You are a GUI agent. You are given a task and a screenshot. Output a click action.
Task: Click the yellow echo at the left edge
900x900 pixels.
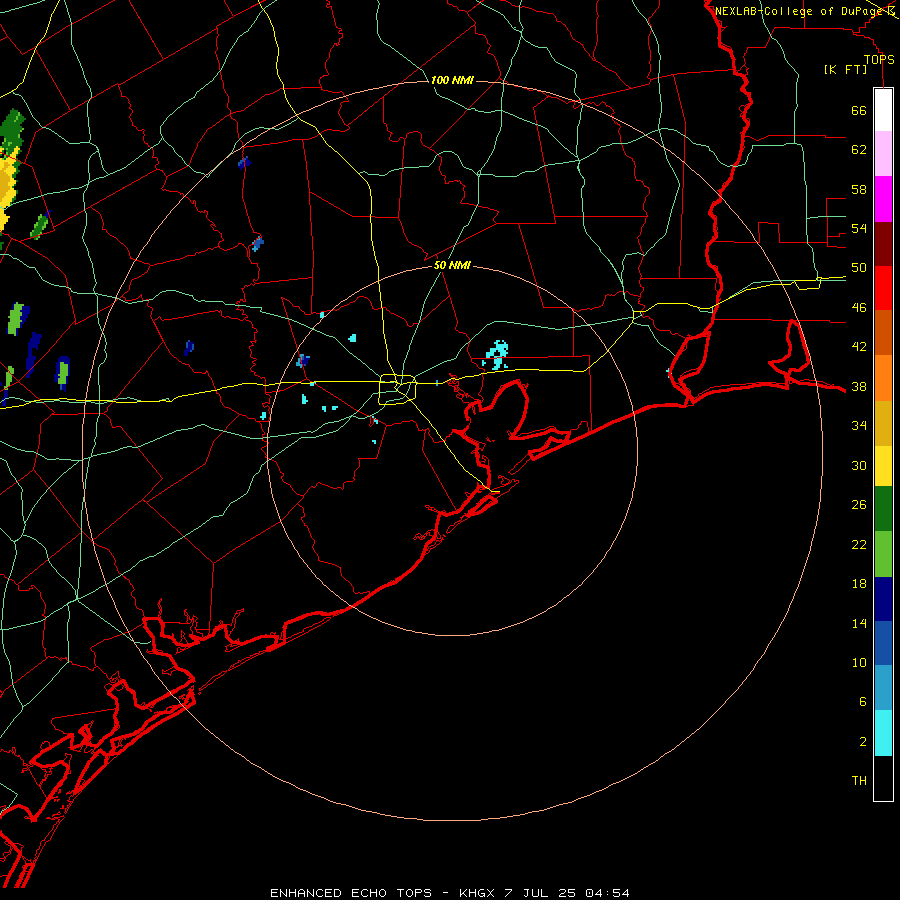(7, 189)
